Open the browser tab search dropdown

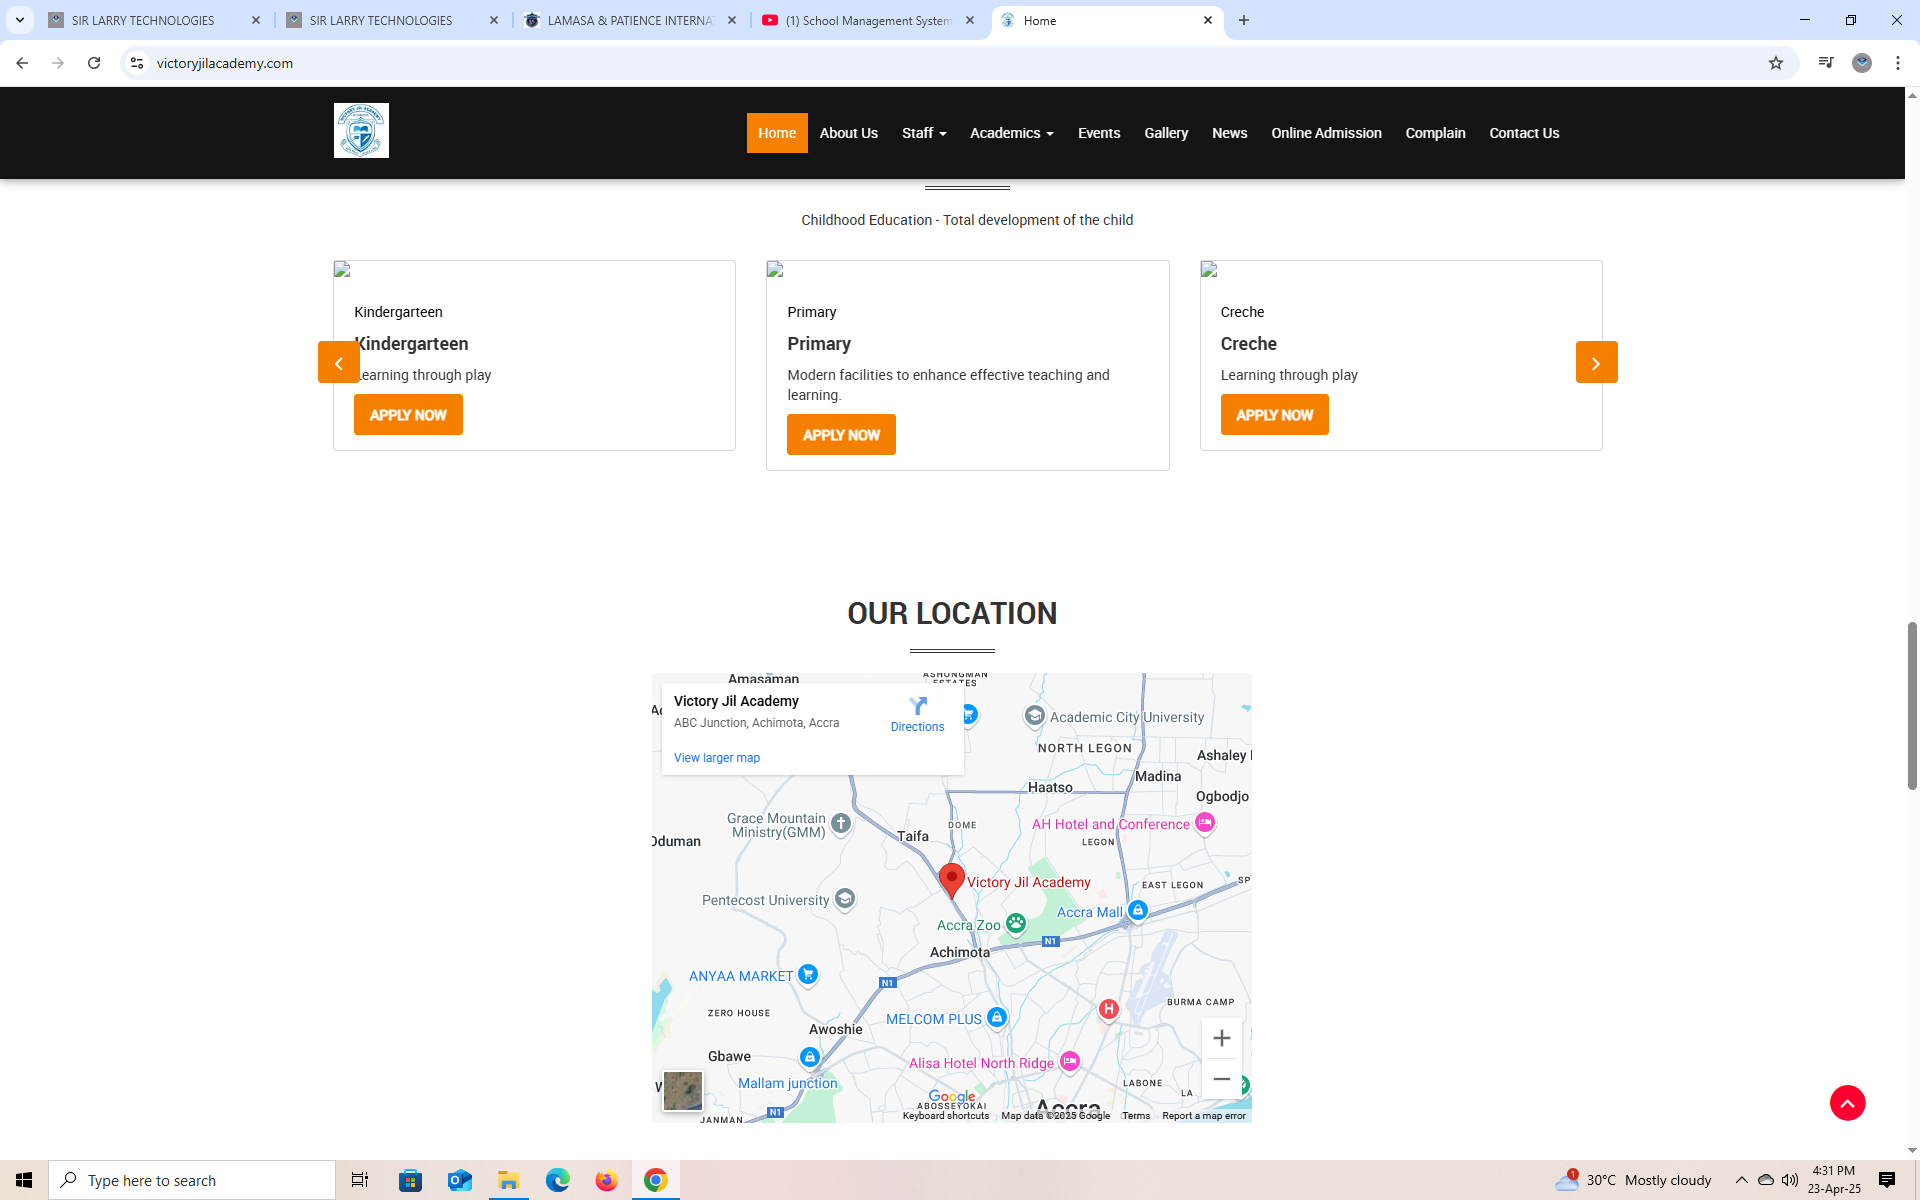(19, 20)
